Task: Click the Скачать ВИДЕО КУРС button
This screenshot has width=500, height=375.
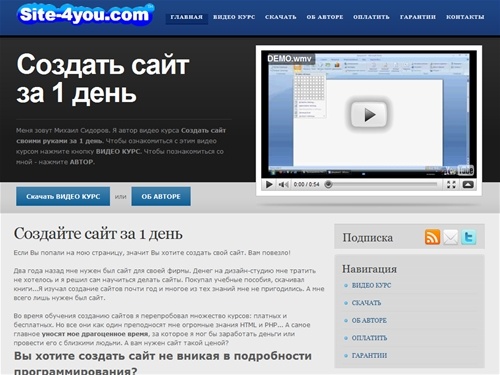Action: [63, 197]
